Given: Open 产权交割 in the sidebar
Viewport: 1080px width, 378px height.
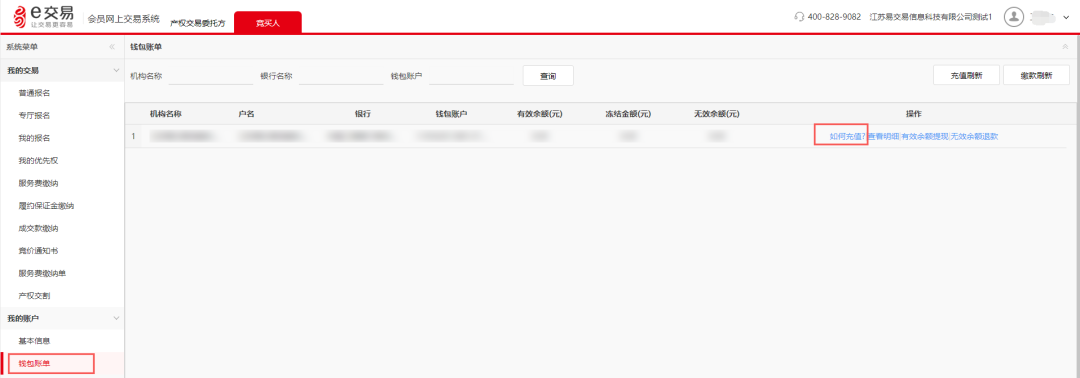Looking at the screenshot, I should click(34, 295).
